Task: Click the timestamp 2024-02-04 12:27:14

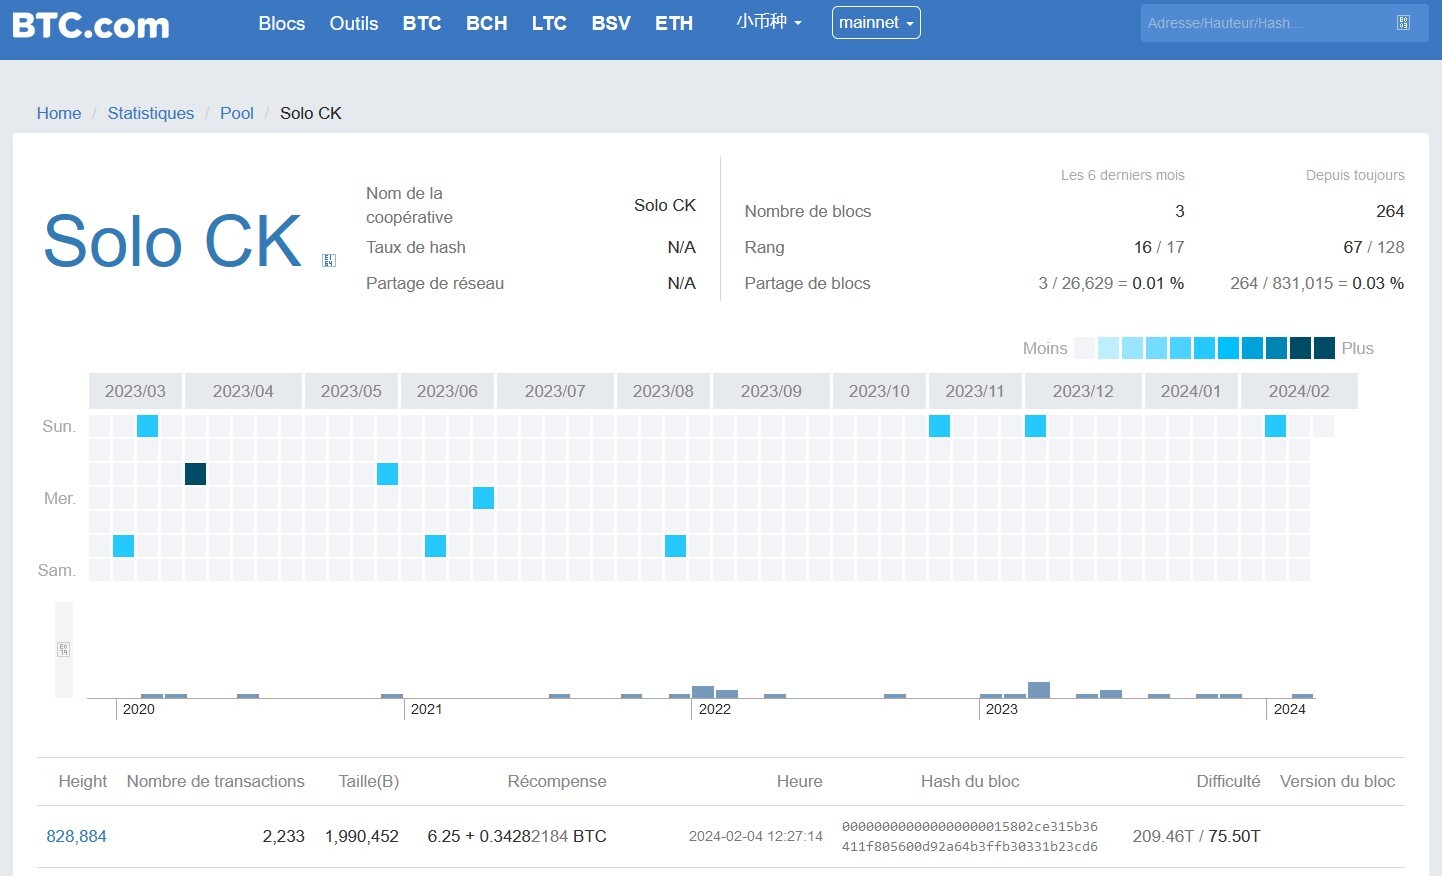Action: (756, 836)
